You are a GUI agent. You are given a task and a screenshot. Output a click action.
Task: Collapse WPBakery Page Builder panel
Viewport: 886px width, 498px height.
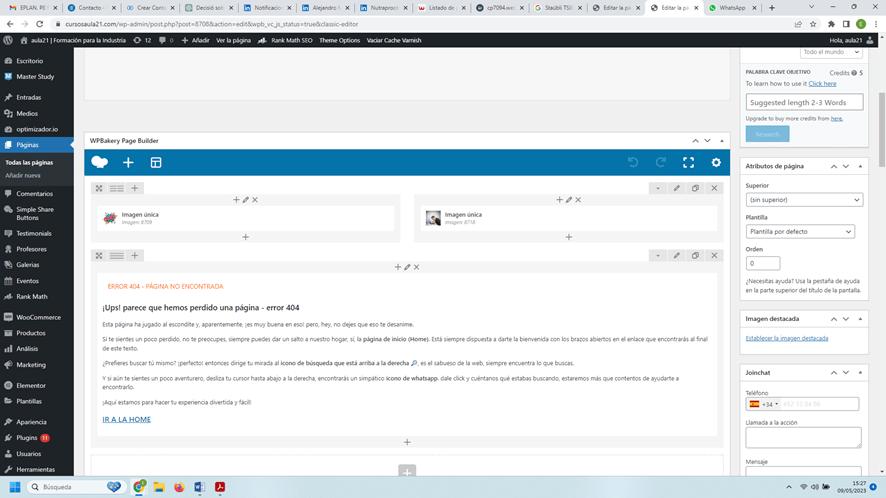click(x=722, y=141)
